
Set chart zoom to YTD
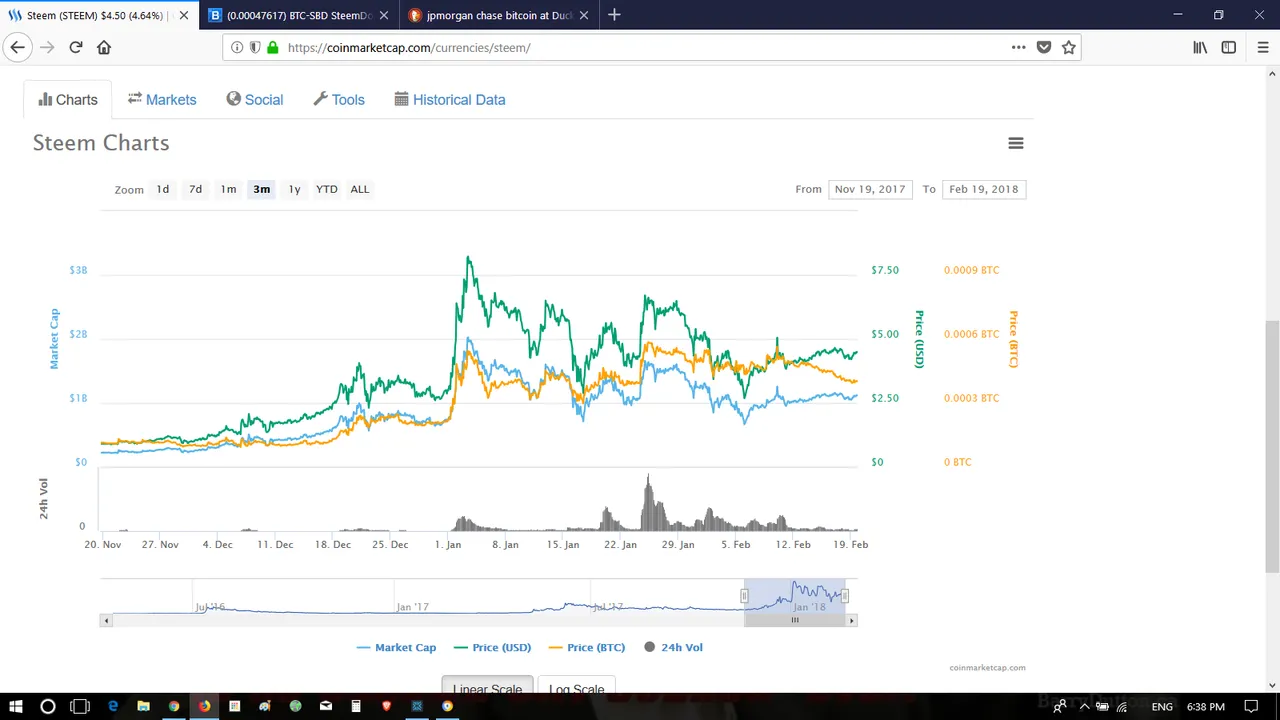[327, 189]
